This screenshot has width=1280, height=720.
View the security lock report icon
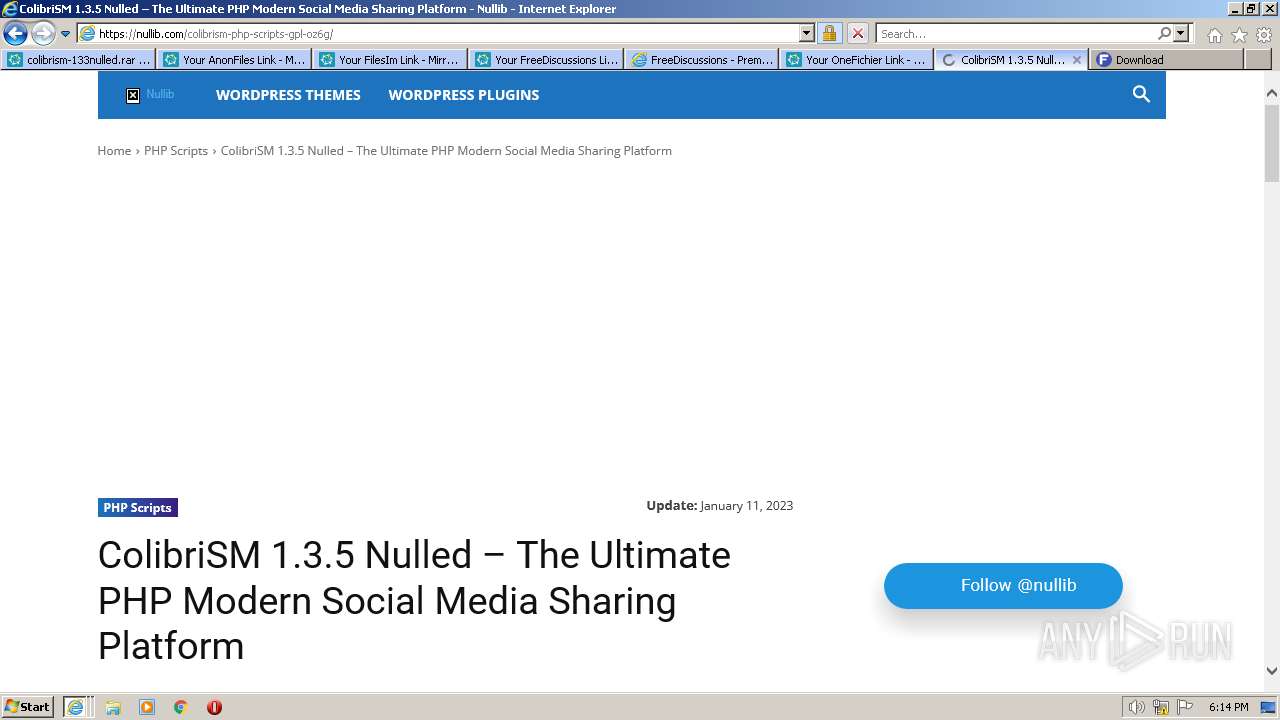[829, 33]
